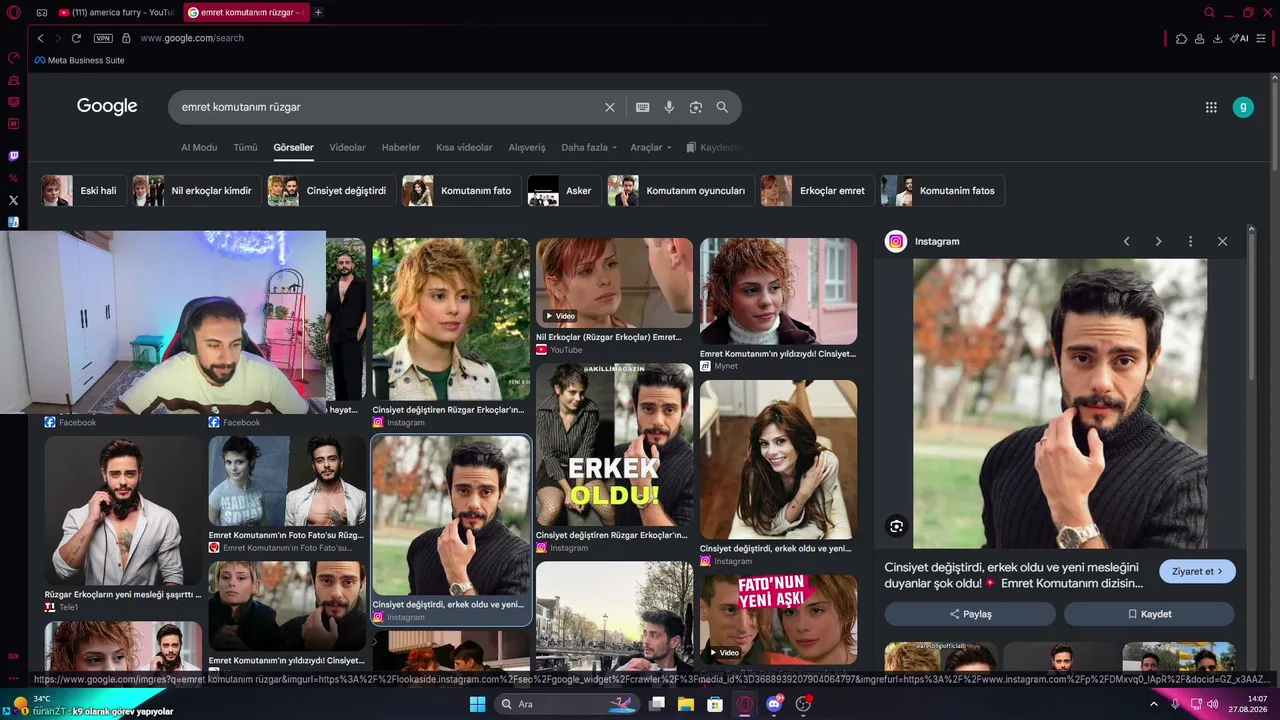The width and height of the screenshot is (1280, 720).
Task: Open the Google apps grid
Action: pyautogui.click(x=1211, y=107)
